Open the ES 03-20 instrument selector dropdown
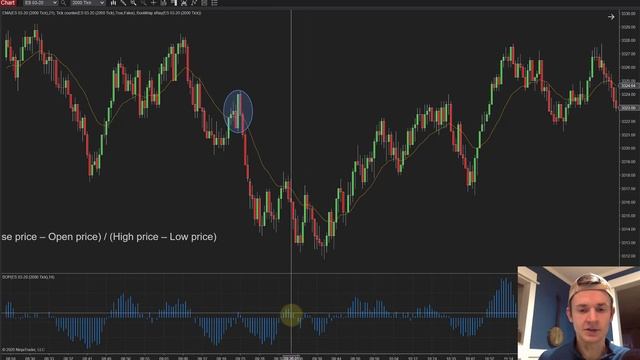This screenshot has width=640, height=360. (40, 3)
